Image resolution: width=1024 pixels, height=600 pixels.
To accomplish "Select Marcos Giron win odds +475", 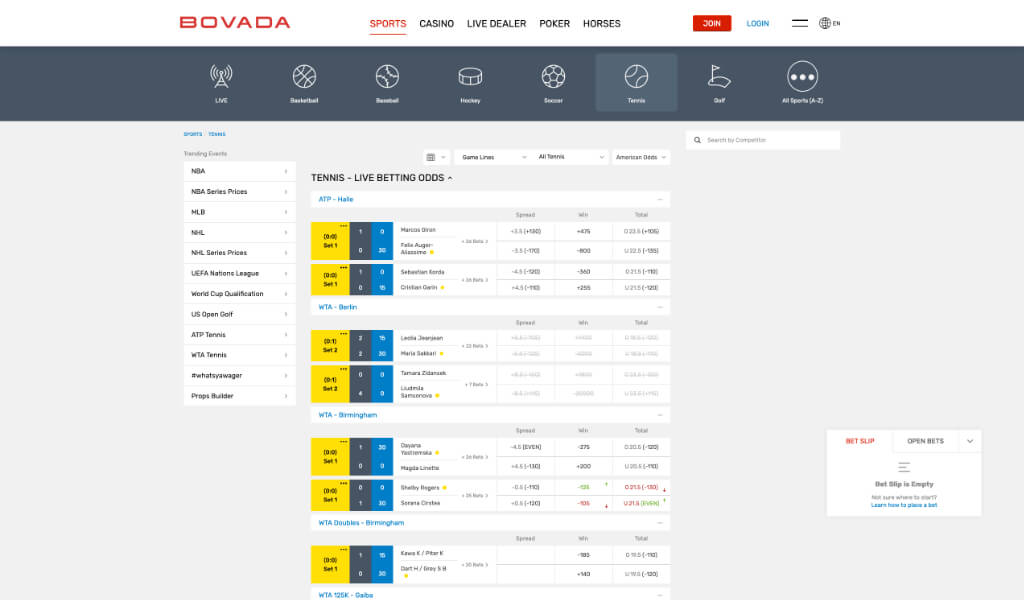I will [x=583, y=231].
